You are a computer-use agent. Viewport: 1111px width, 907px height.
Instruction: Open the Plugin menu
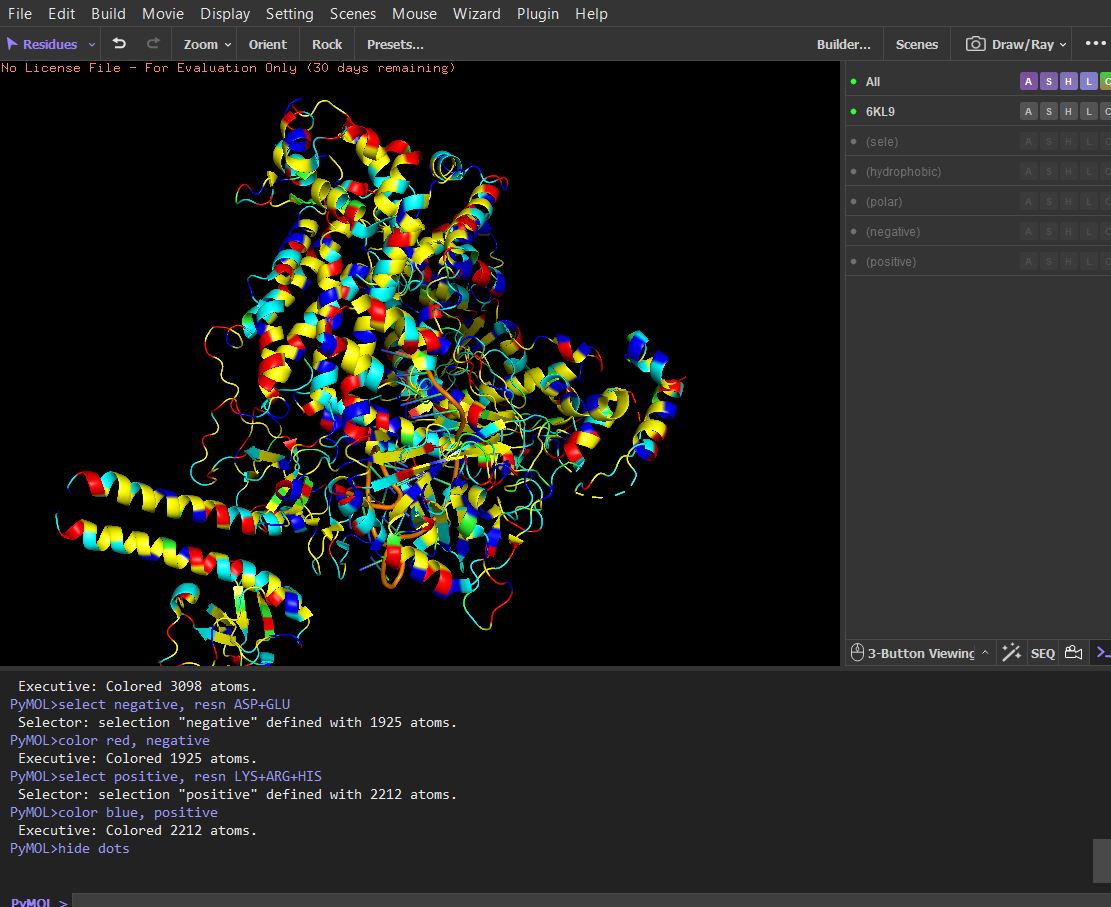pyautogui.click(x=538, y=14)
